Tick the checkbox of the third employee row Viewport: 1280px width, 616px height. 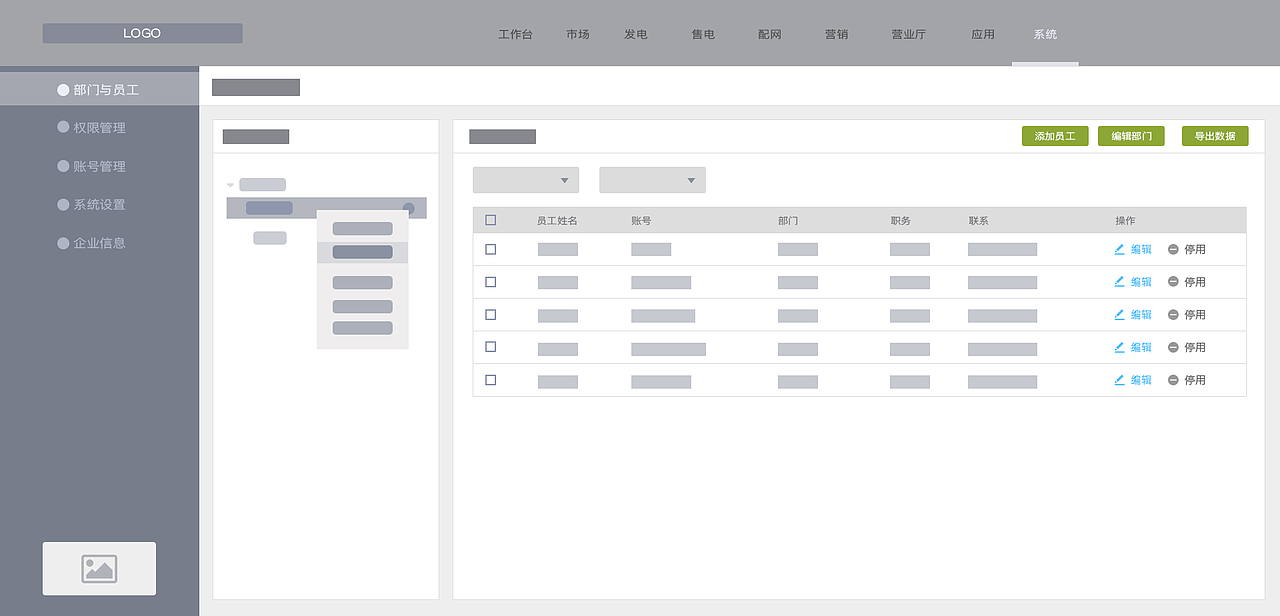pyautogui.click(x=490, y=314)
